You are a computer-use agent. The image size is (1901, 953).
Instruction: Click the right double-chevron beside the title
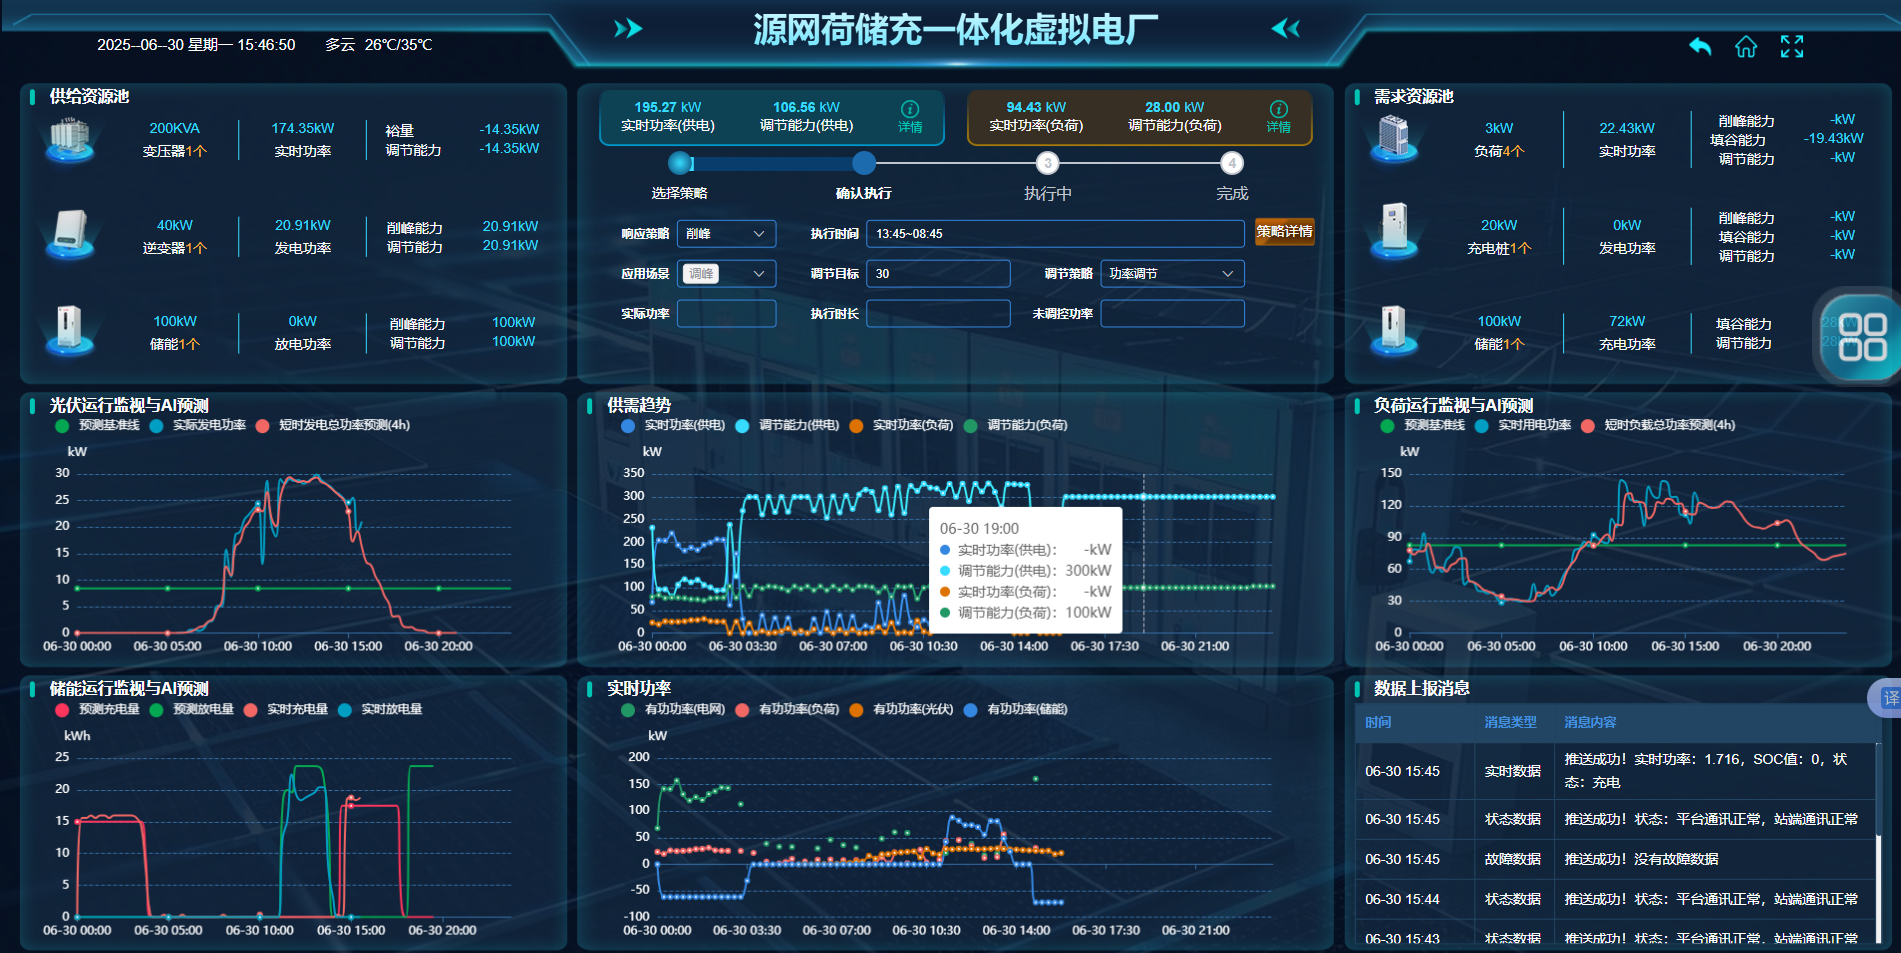point(628,28)
